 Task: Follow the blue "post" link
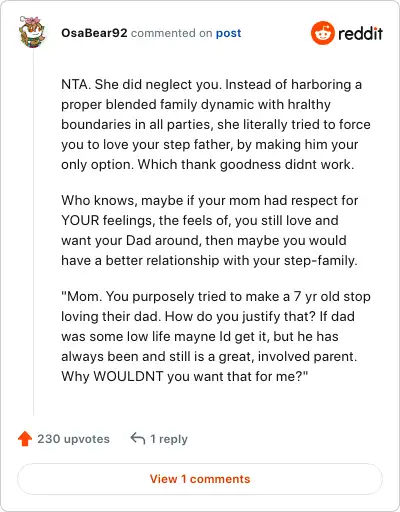pyautogui.click(x=228, y=33)
